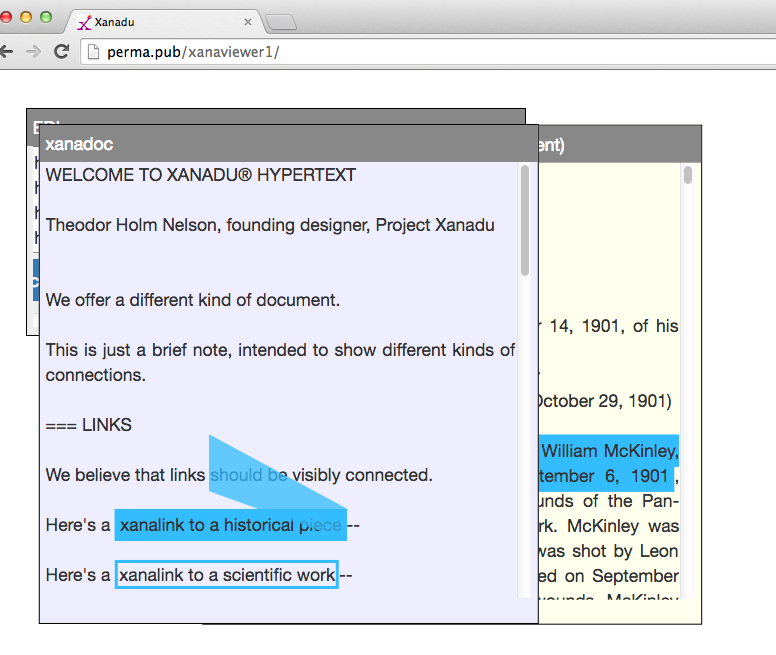Click the page icon in the address bar

point(93,52)
